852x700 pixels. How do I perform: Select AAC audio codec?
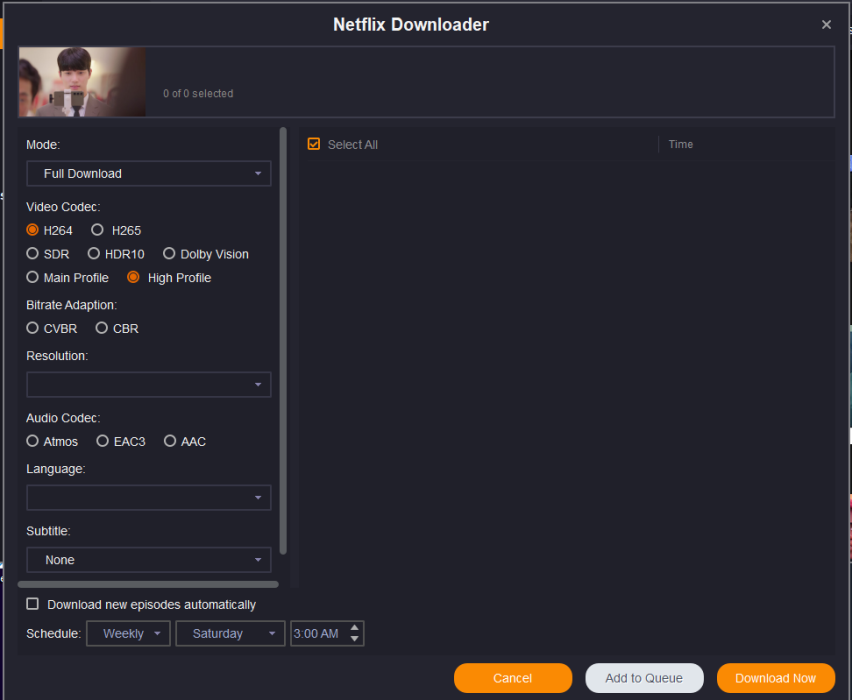(x=170, y=441)
